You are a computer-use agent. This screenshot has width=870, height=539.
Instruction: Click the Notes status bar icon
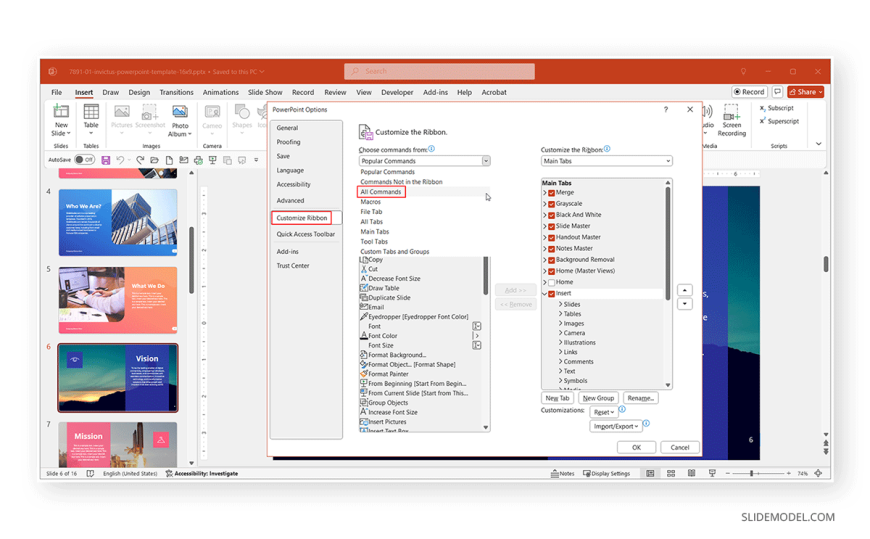click(562, 473)
